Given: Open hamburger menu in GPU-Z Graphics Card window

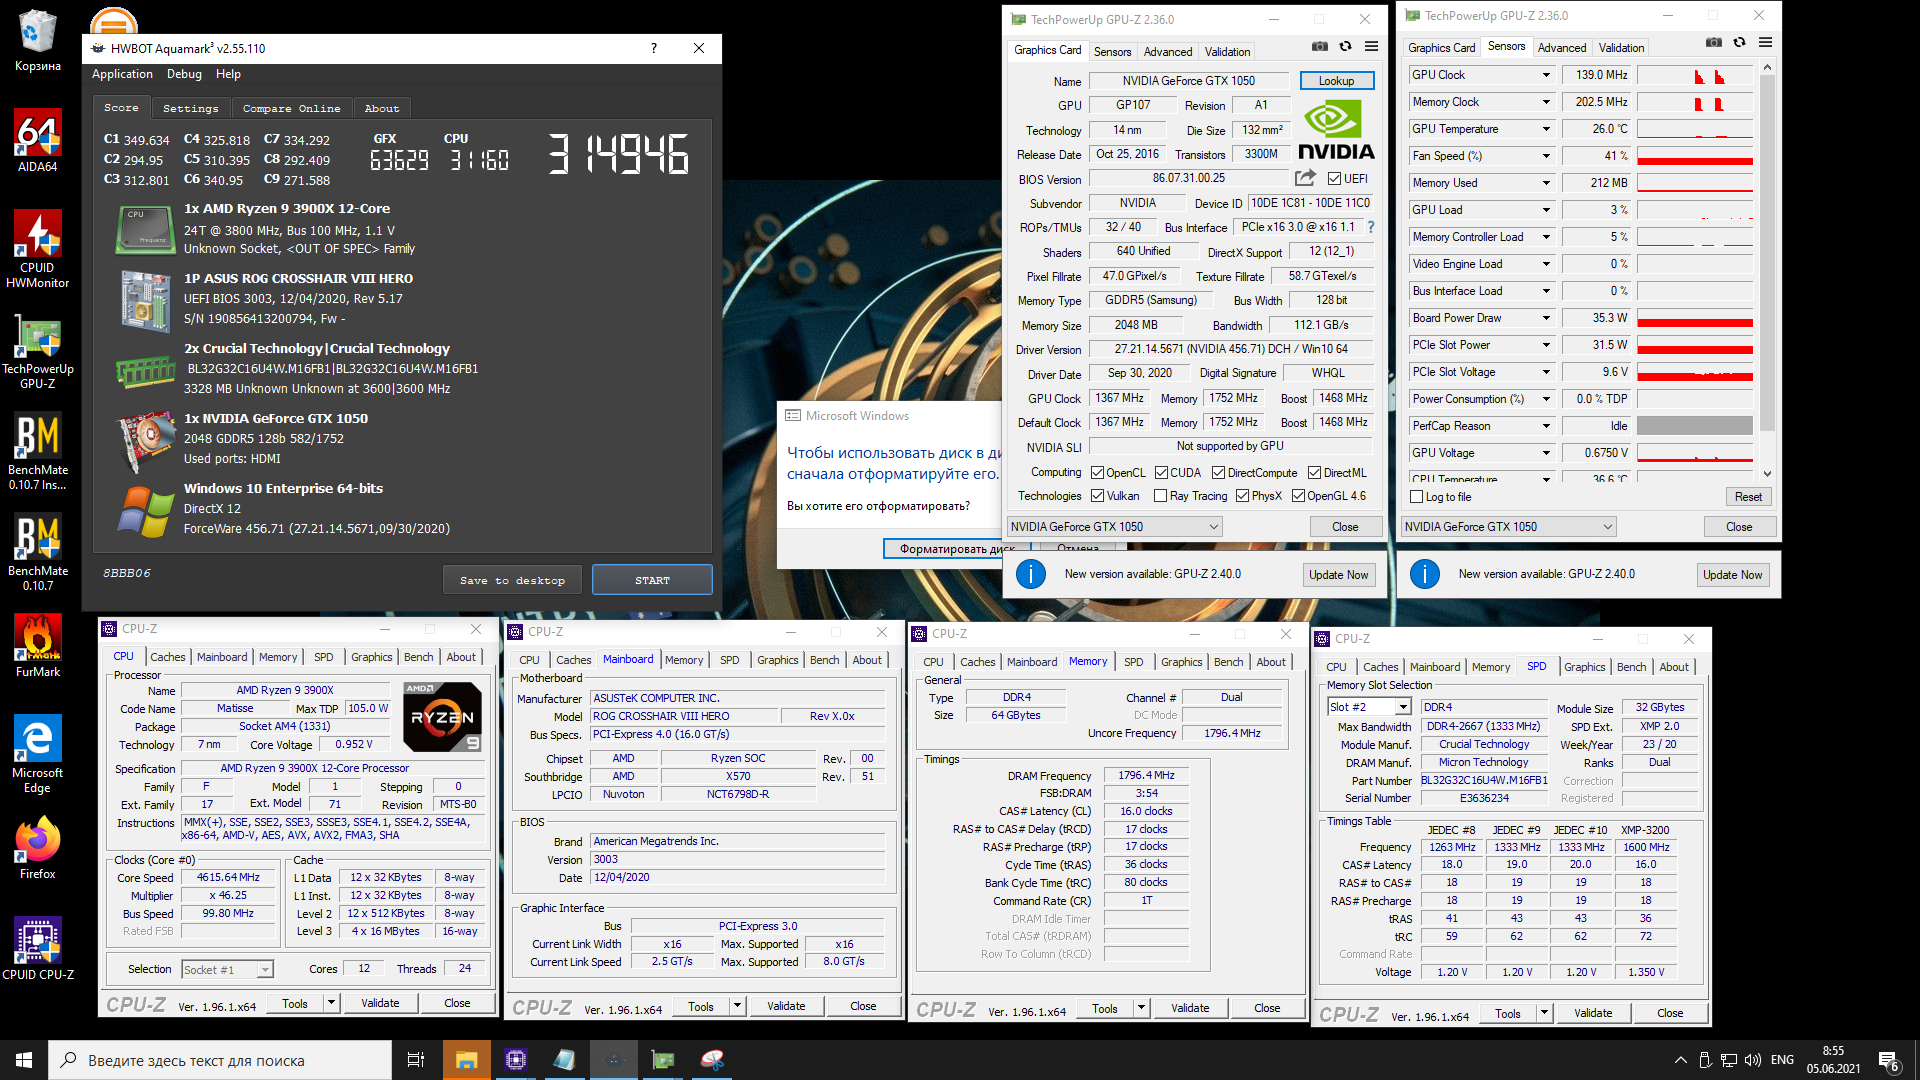Looking at the screenshot, I should [x=1371, y=46].
